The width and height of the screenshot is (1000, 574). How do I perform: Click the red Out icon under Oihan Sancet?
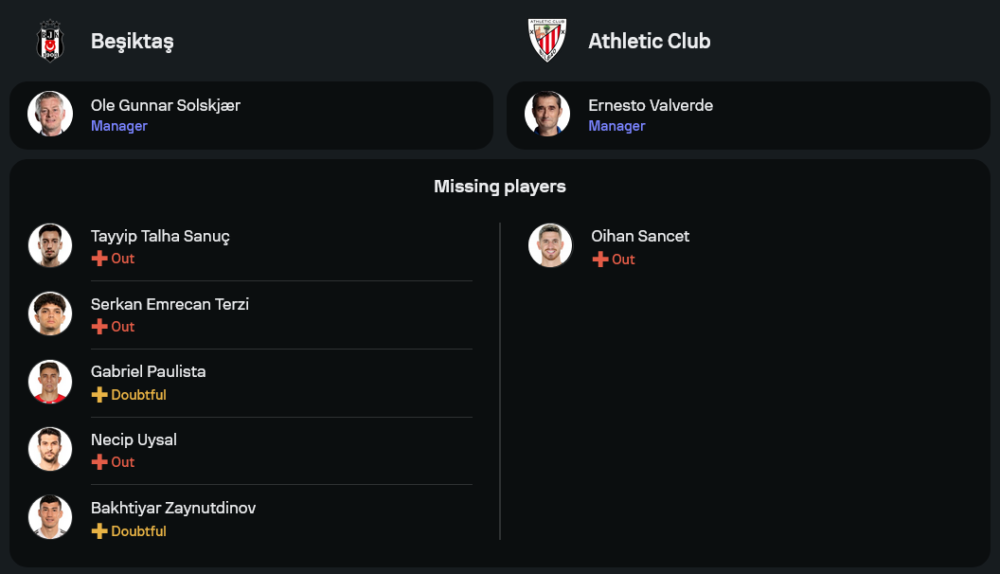[600, 259]
